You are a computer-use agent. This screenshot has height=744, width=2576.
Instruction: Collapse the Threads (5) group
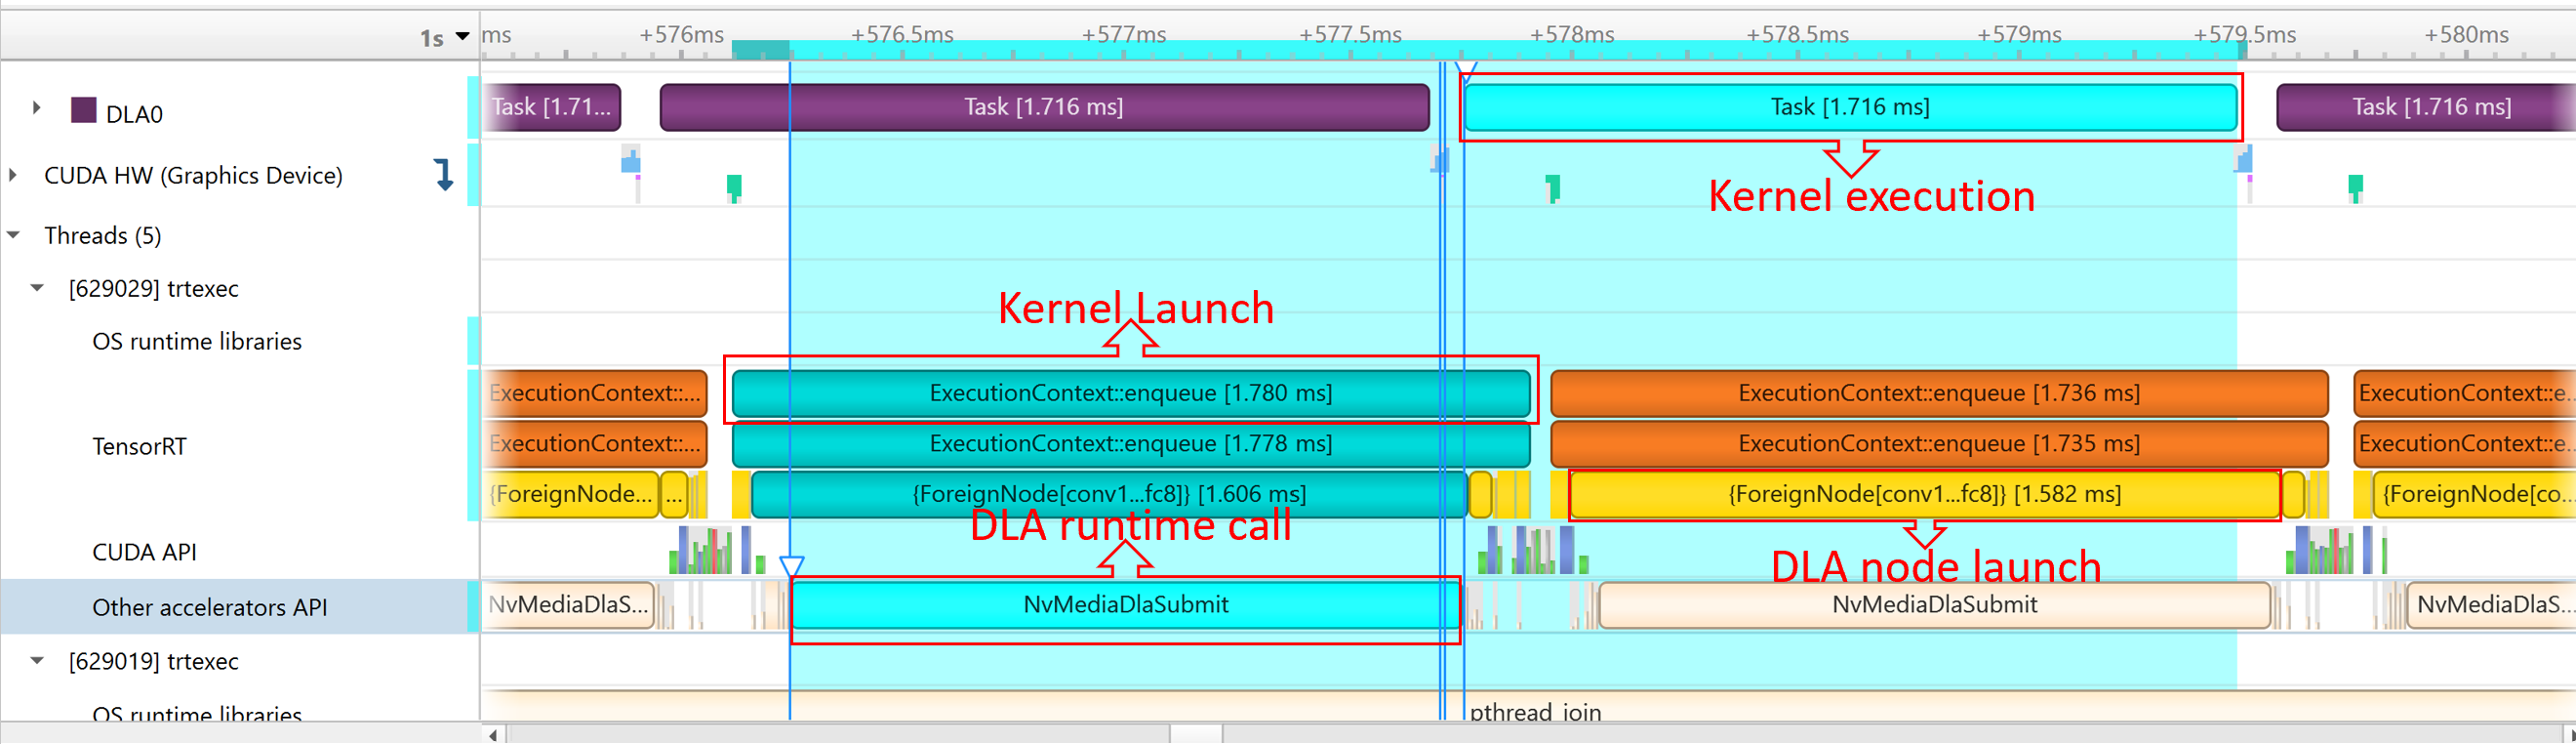[14, 235]
